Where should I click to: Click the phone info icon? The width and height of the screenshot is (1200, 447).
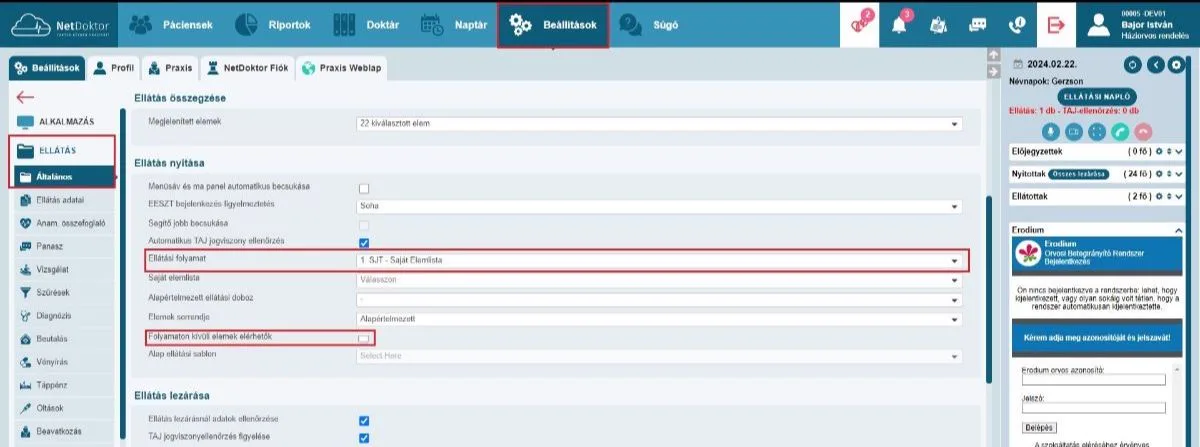(x=1017, y=25)
